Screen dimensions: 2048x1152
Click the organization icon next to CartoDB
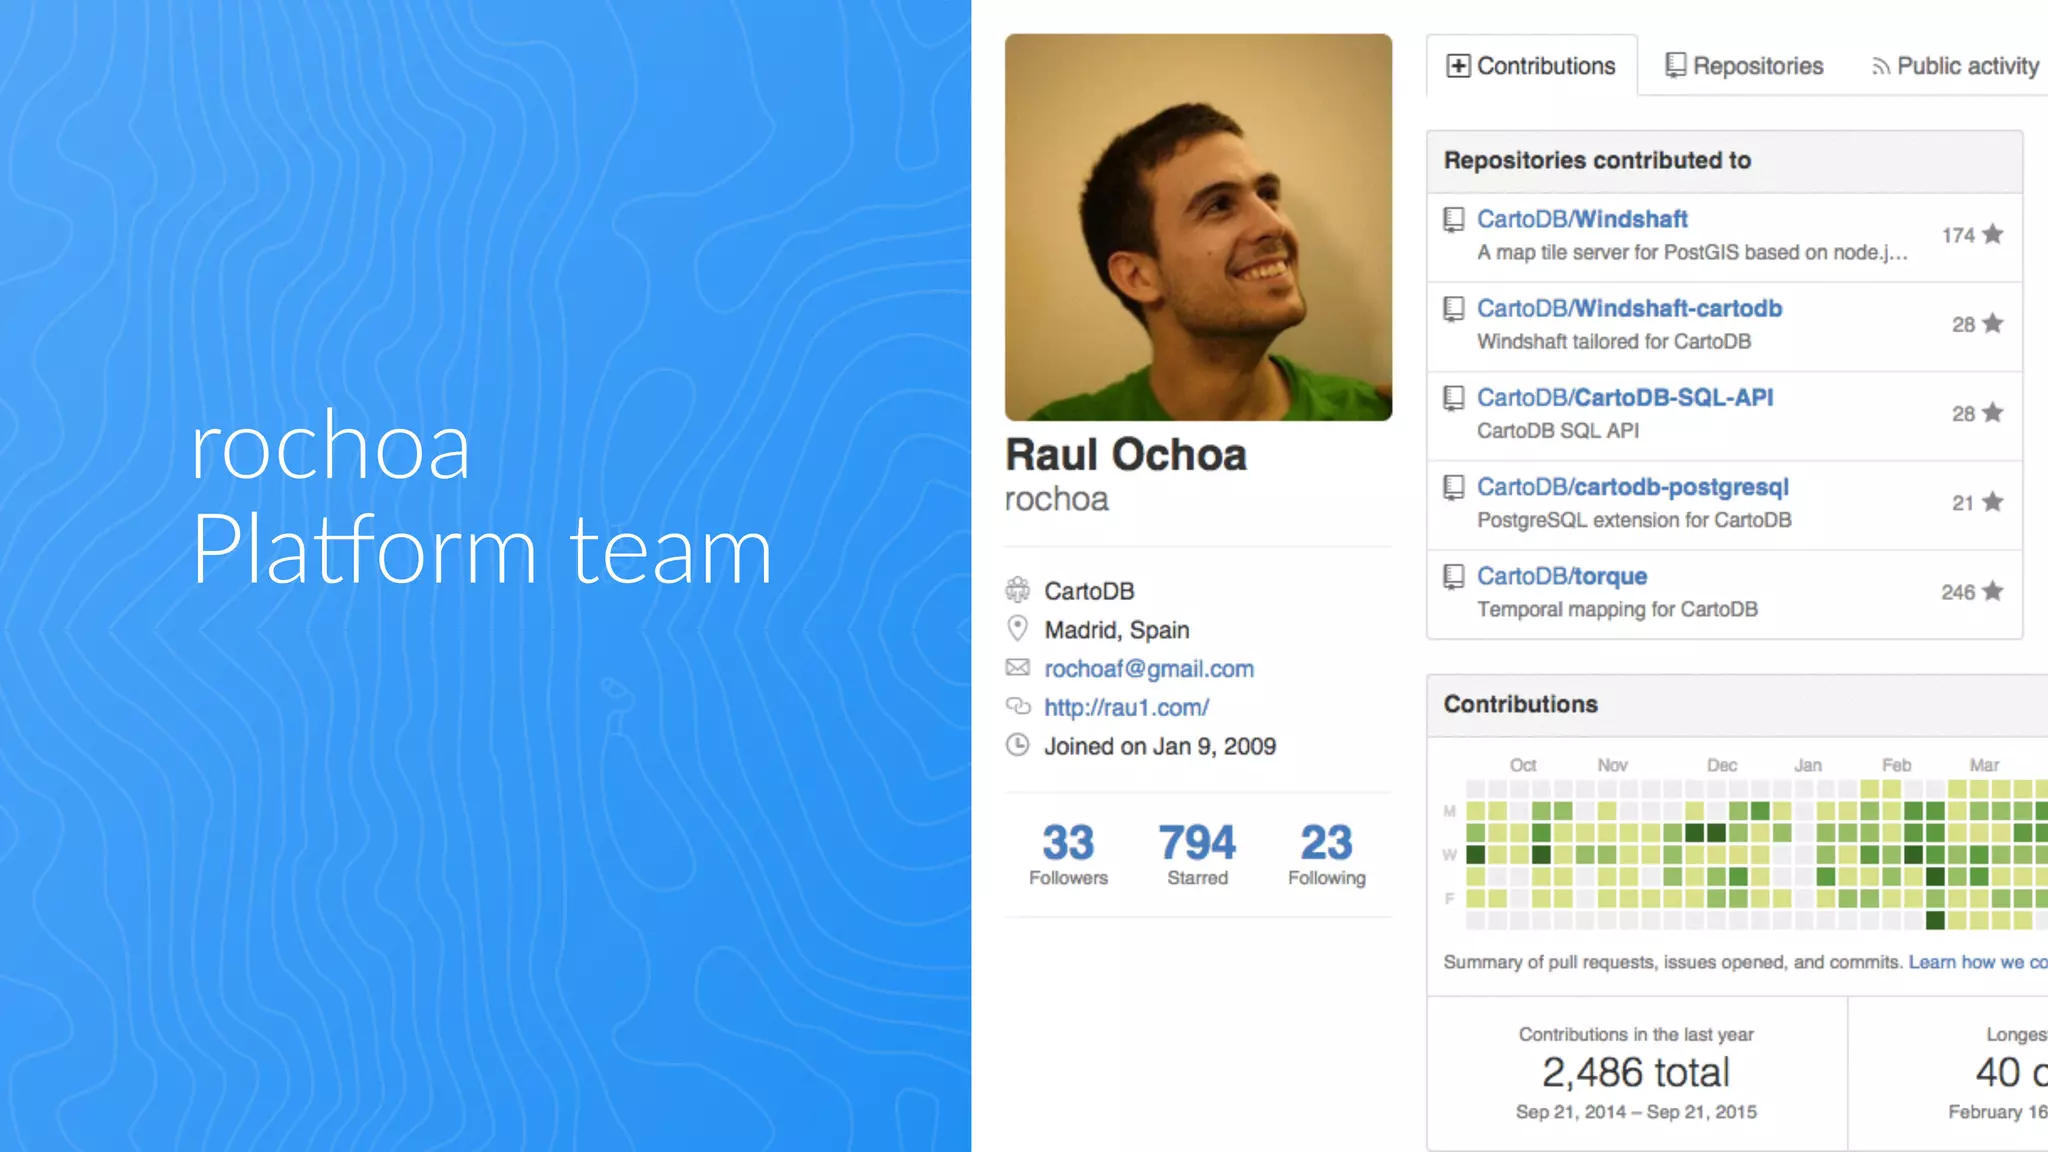(1017, 590)
